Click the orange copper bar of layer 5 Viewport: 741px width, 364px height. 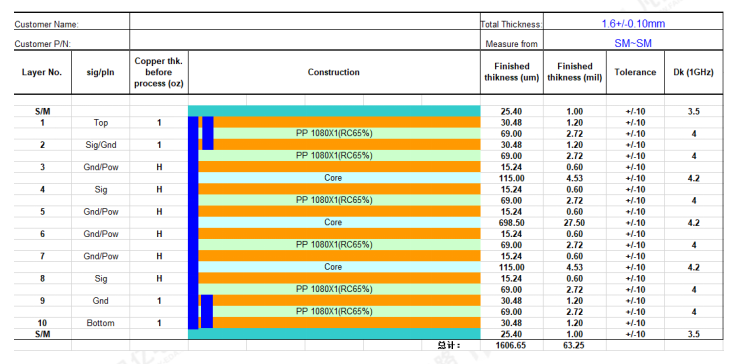pyautogui.click(x=339, y=211)
